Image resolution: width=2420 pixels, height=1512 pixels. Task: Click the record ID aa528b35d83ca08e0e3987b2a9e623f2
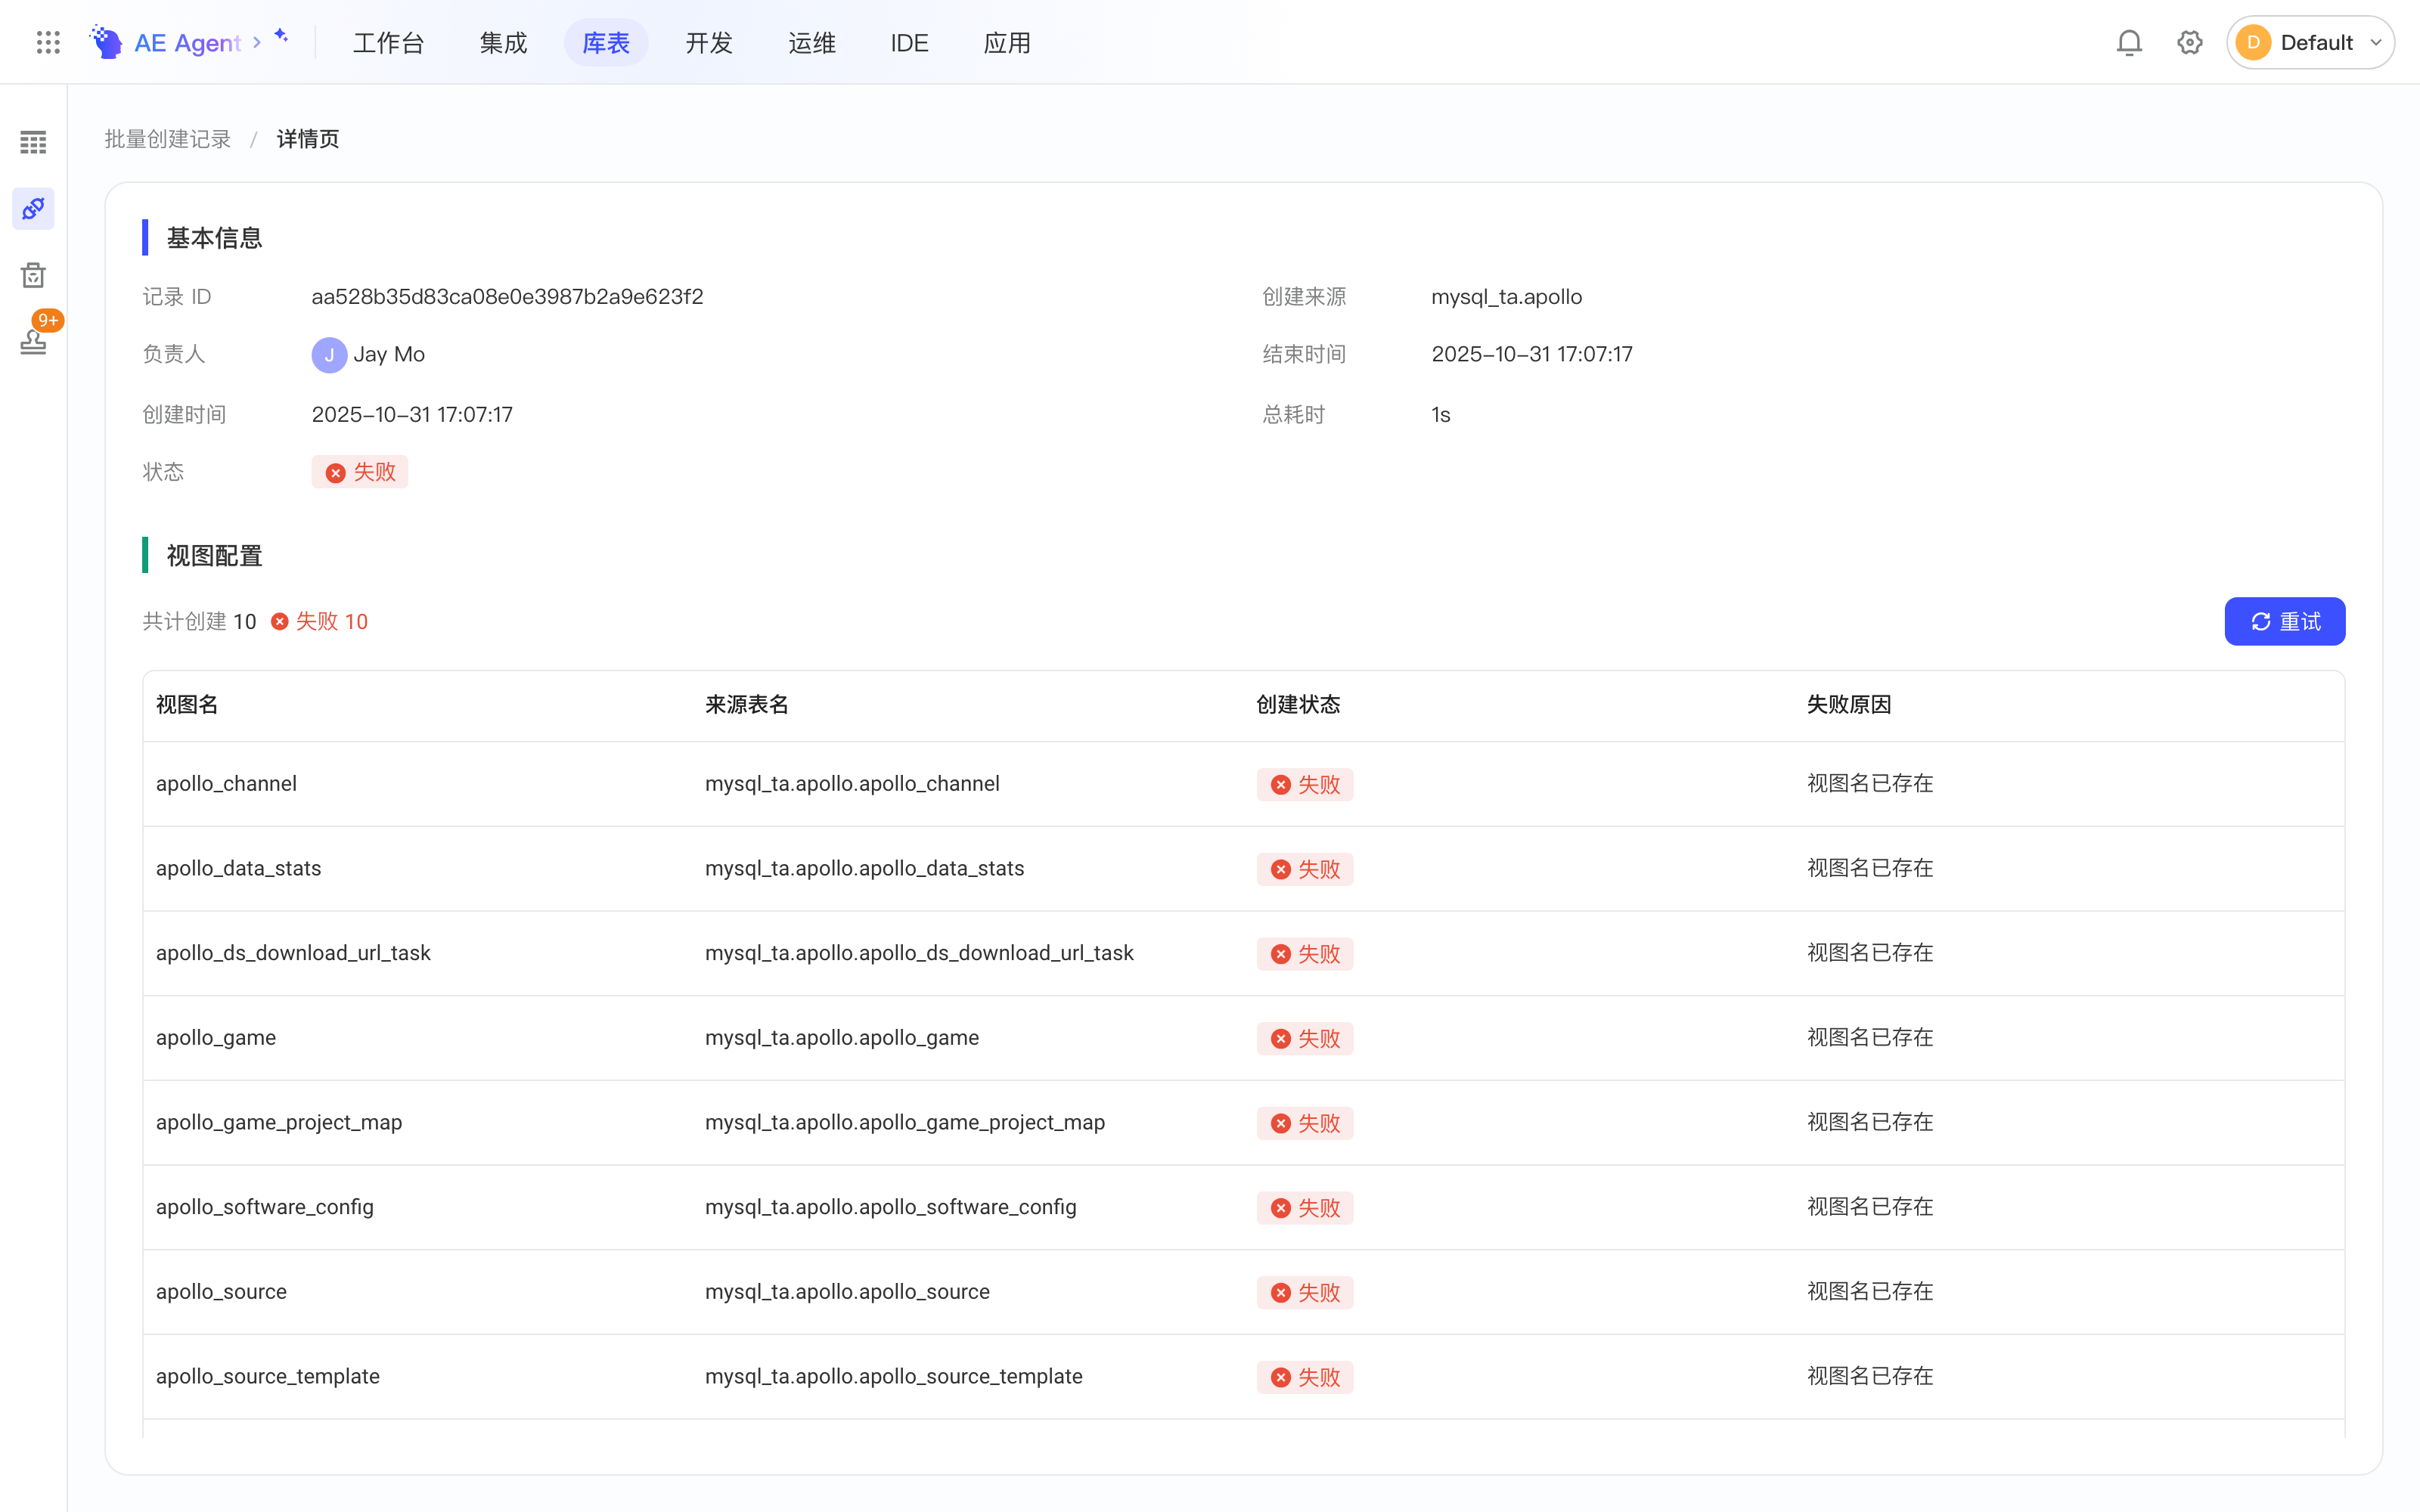[x=508, y=297]
